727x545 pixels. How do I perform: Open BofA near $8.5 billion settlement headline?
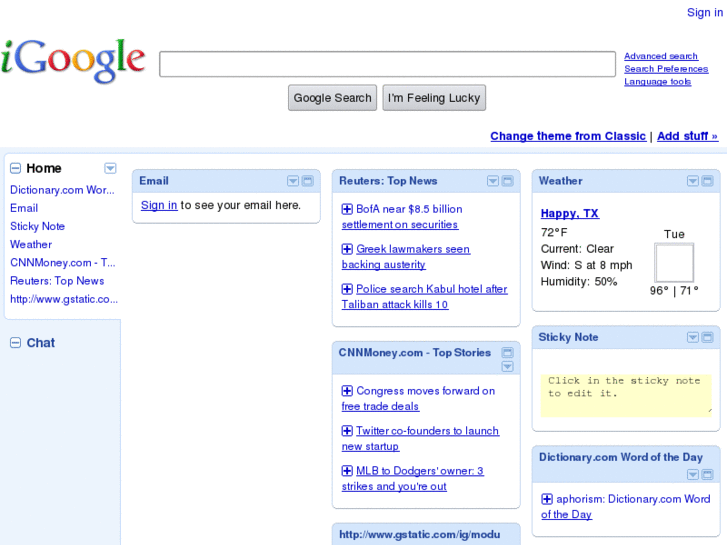pyautogui.click(x=402, y=217)
